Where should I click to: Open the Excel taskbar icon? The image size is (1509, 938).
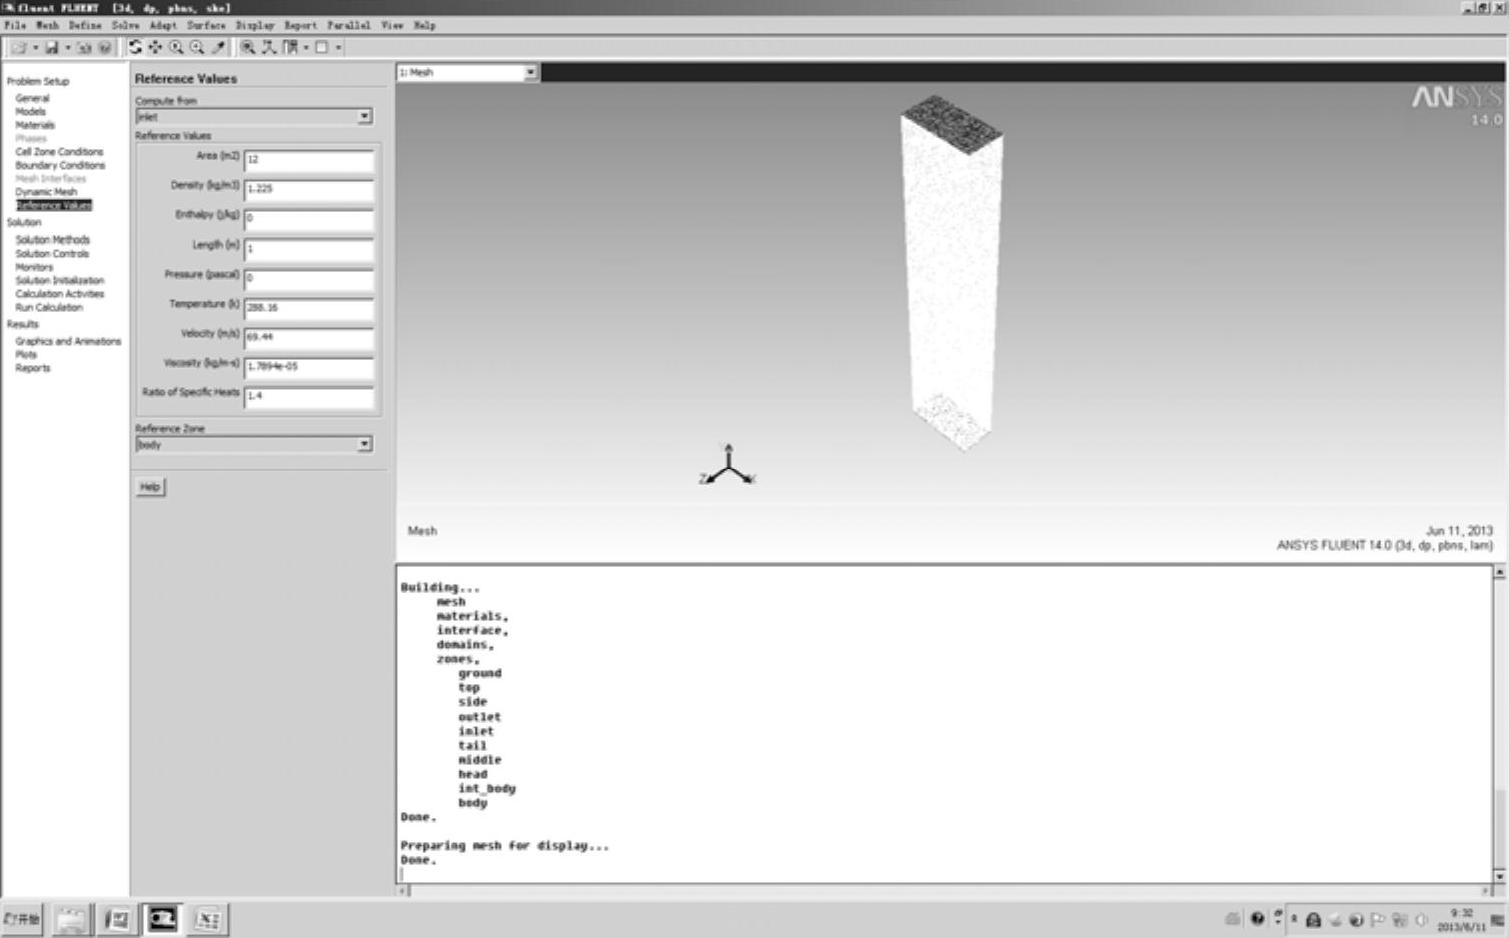click(x=207, y=919)
